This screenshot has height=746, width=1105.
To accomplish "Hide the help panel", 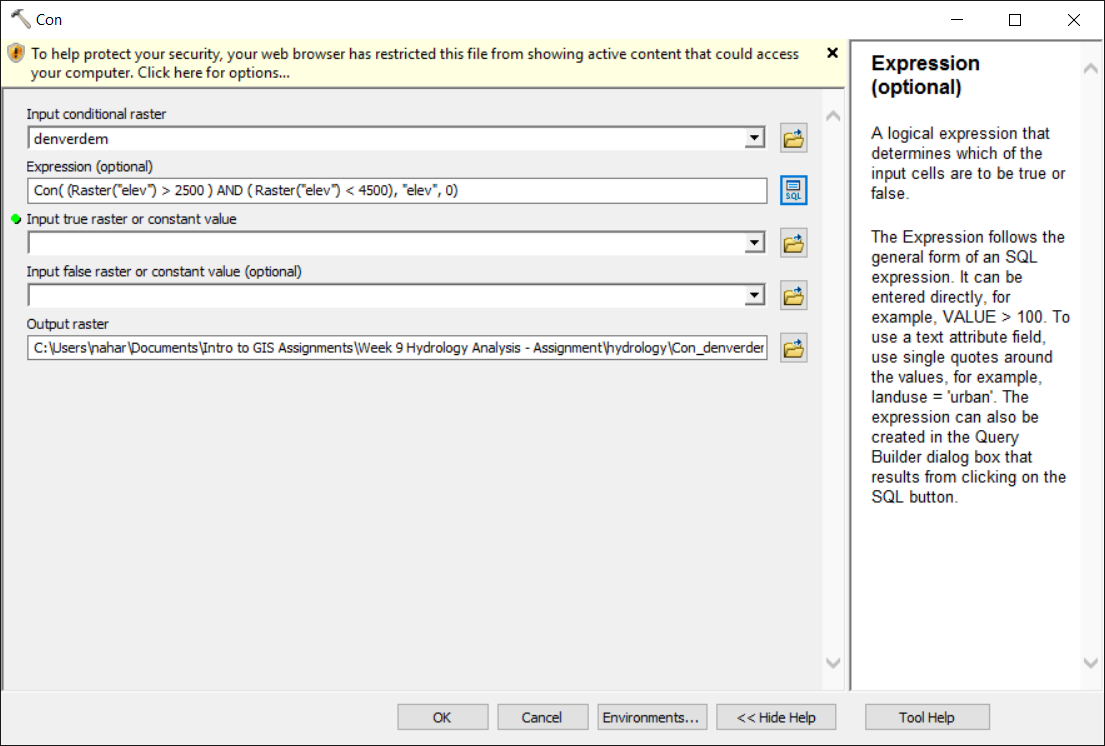I will (776, 717).
